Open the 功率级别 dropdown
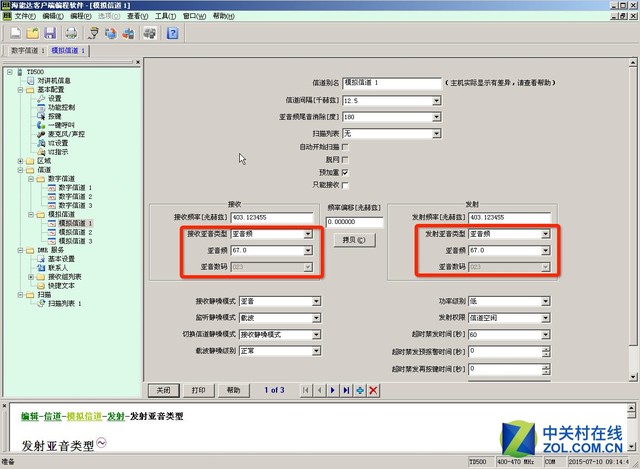640x469 pixels. 545,301
